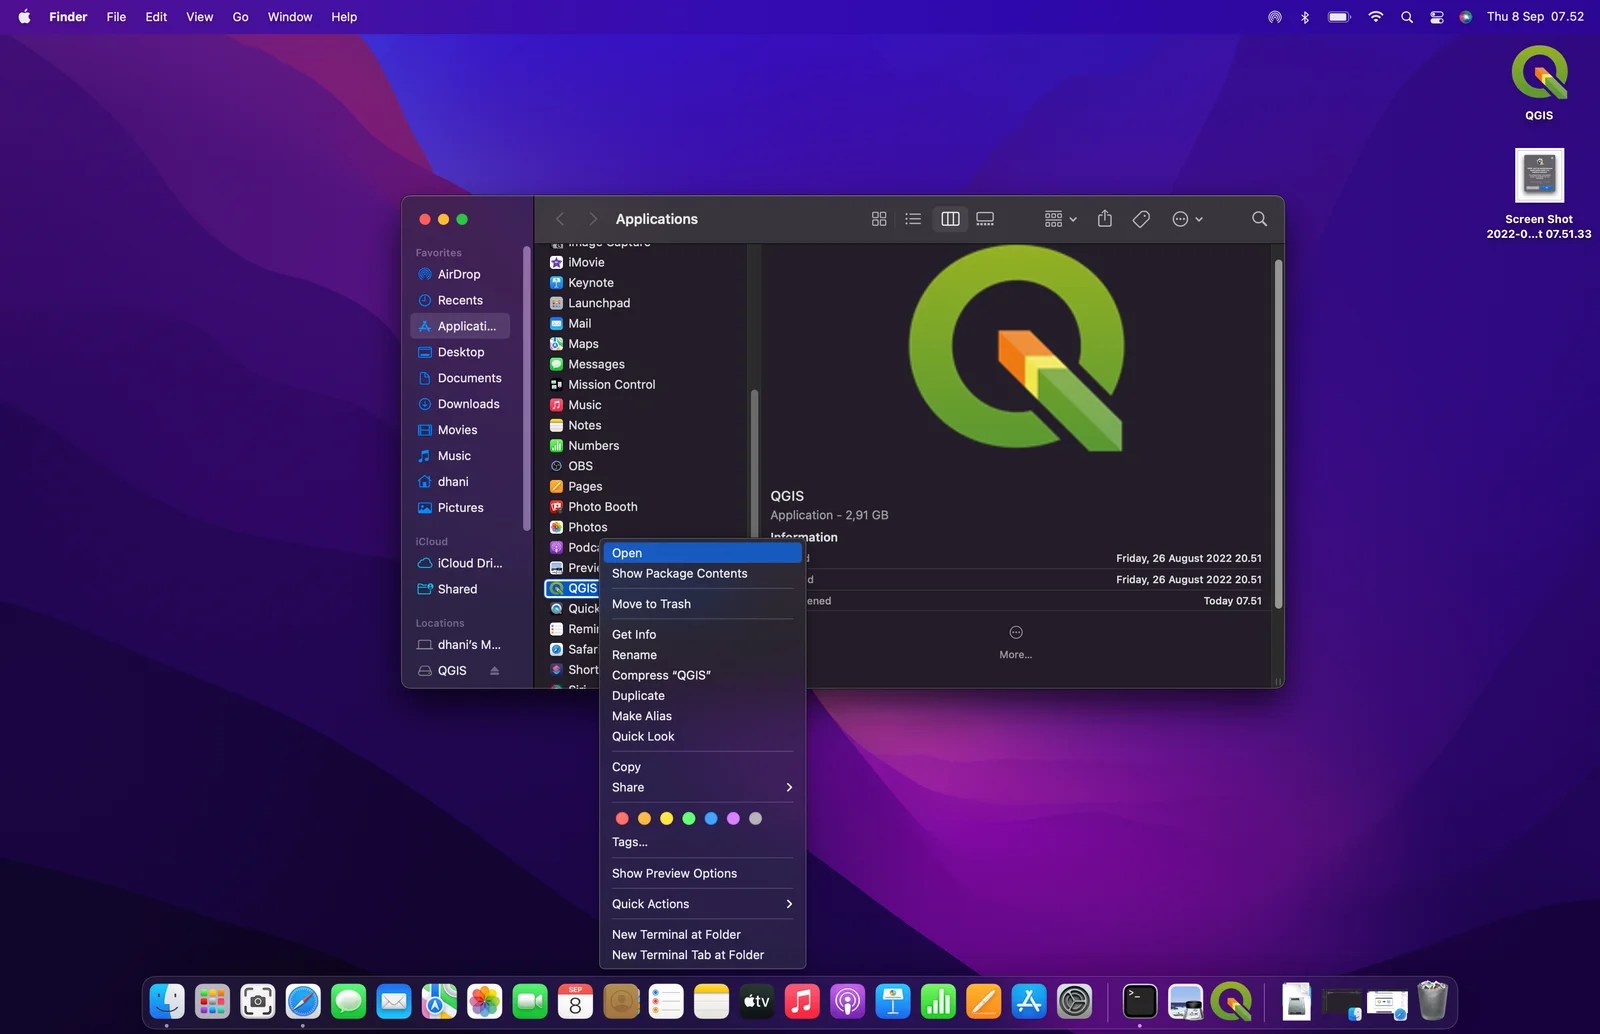Click the Finder back navigation arrow

pyautogui.click(x=560, y=219)
